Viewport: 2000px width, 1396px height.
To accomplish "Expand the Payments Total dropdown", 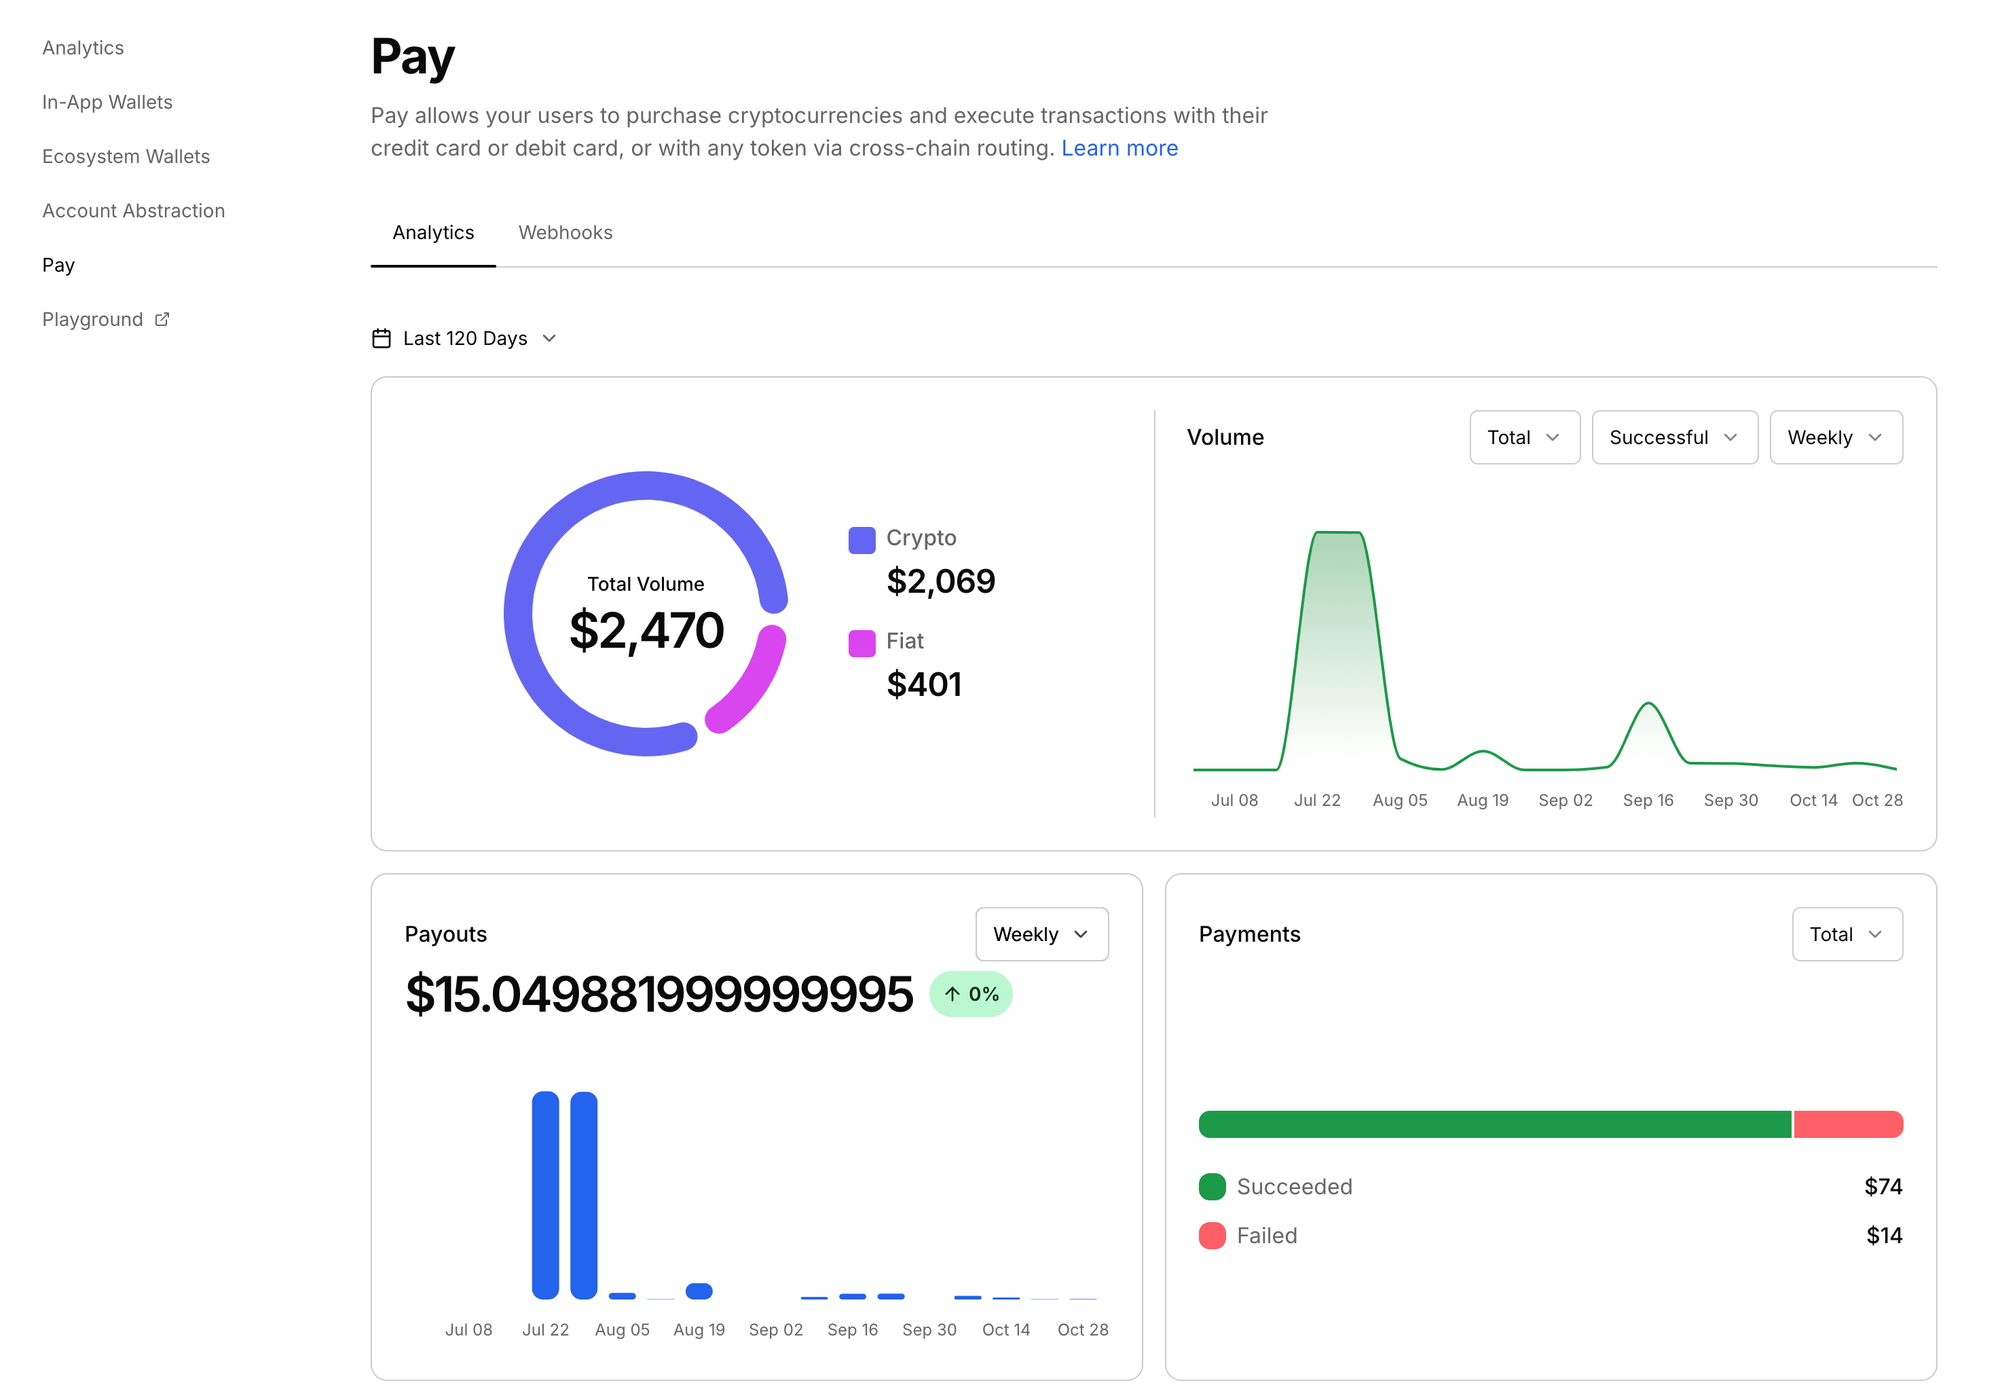I will point(1846,934).
